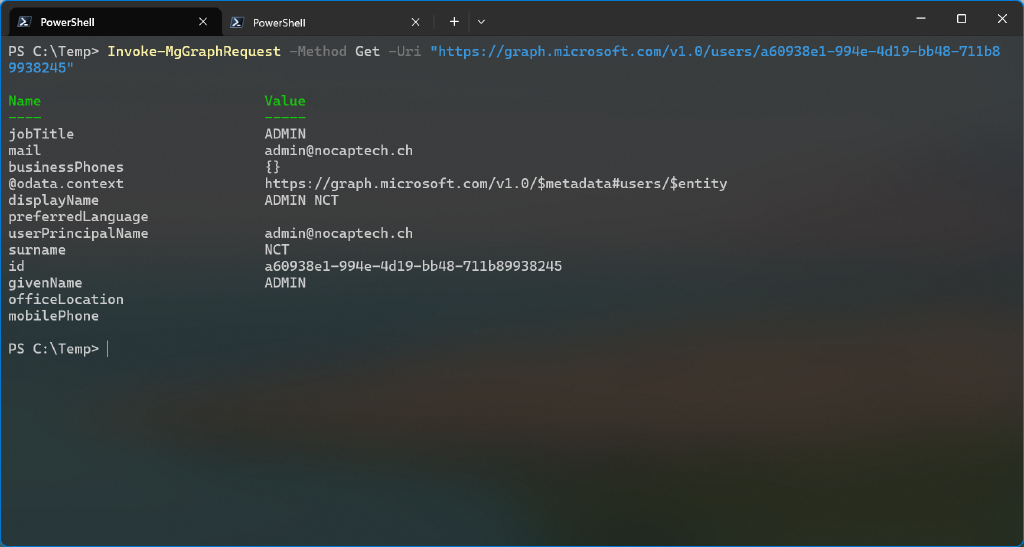
Task: Select the active first PowerShell tab title
Action: tap(68, 22)
